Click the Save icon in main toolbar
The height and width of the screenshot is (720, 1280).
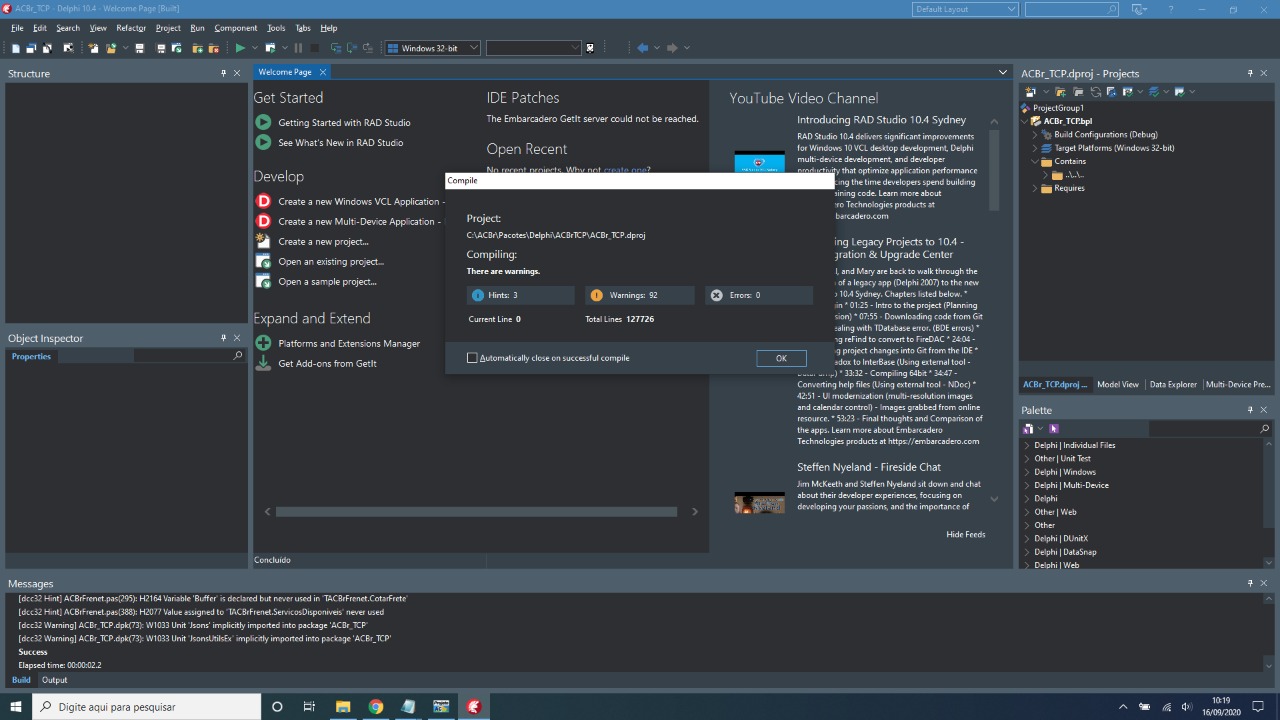tap(139, 48)
